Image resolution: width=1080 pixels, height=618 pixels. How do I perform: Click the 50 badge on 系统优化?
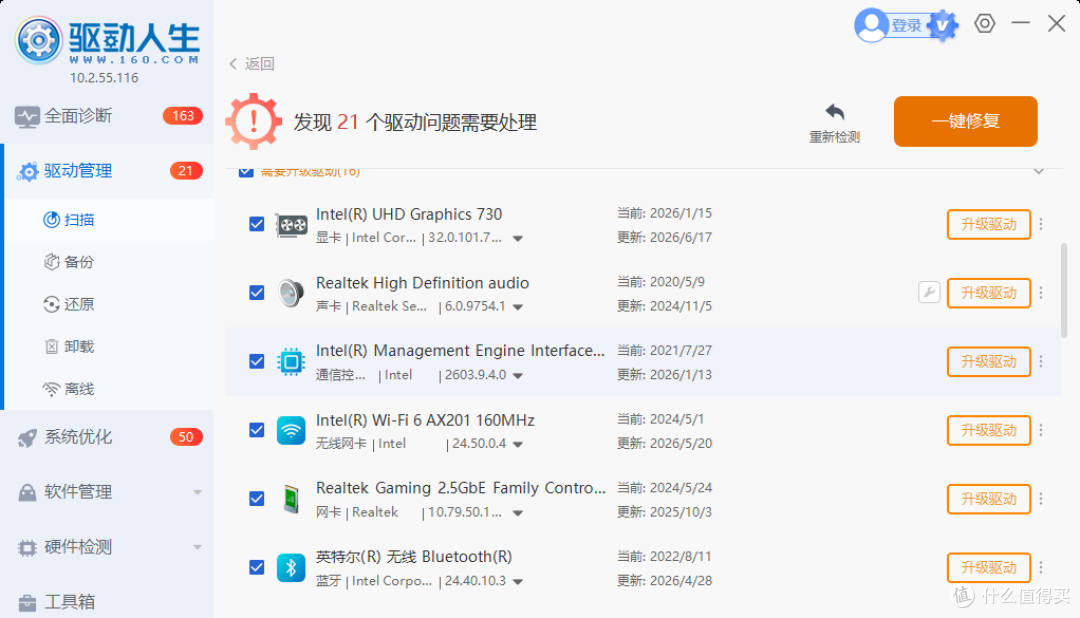coord(186,437)
